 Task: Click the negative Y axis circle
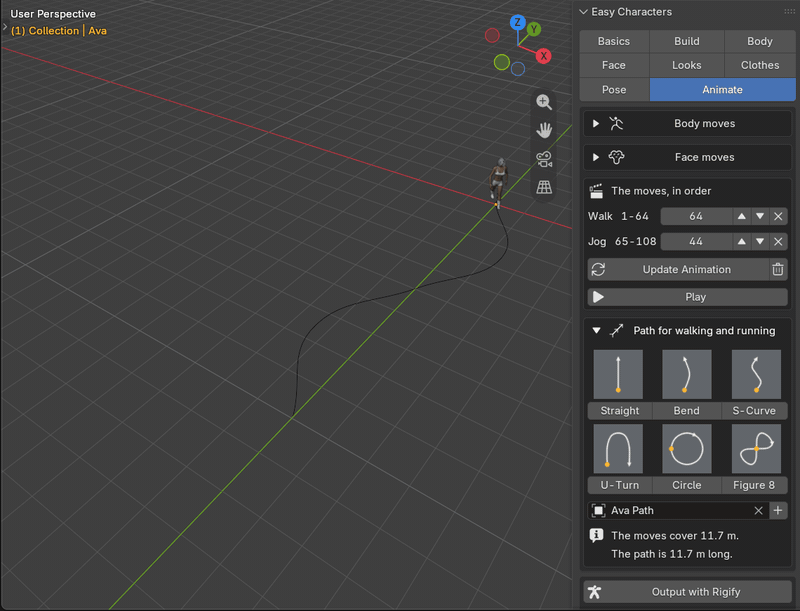502,62
